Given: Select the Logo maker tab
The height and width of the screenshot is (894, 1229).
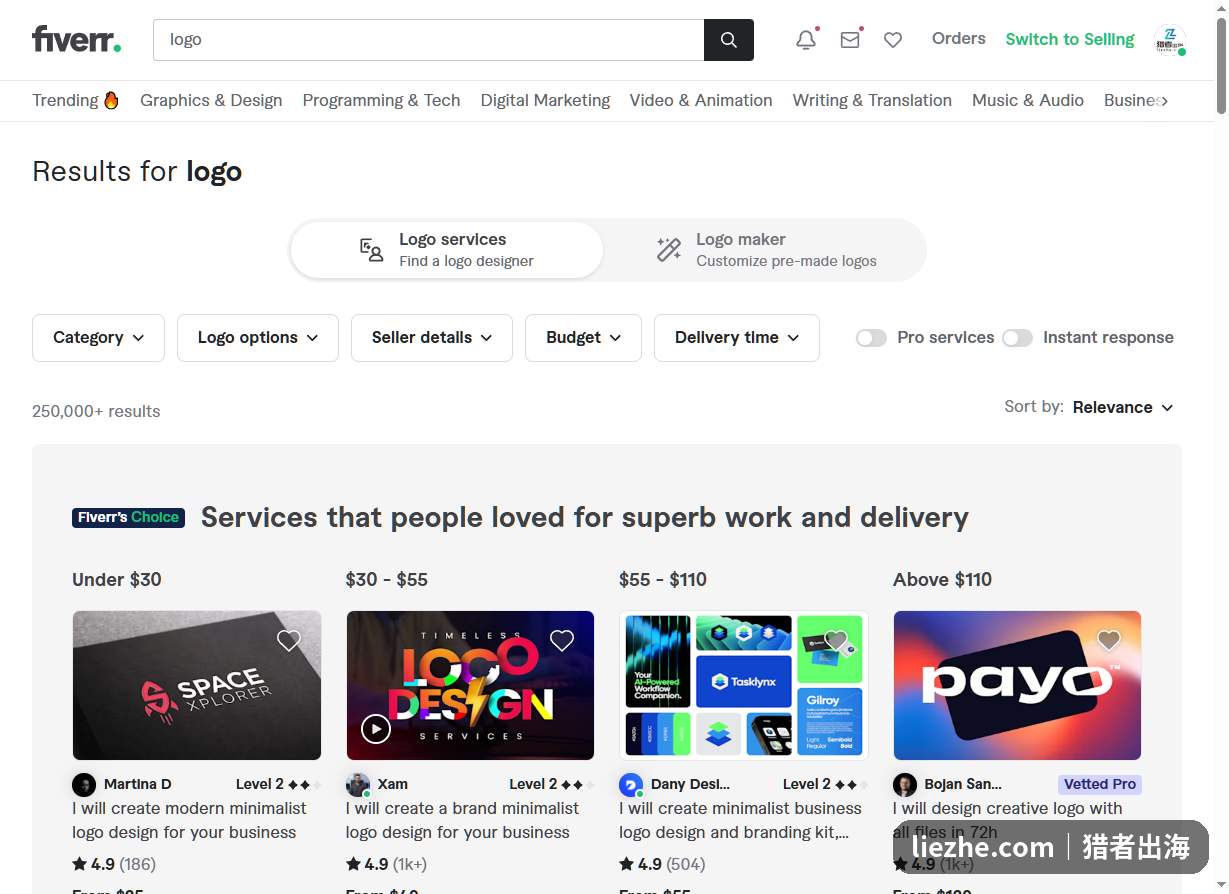Looking at the screenshot, I should (765, 250).
